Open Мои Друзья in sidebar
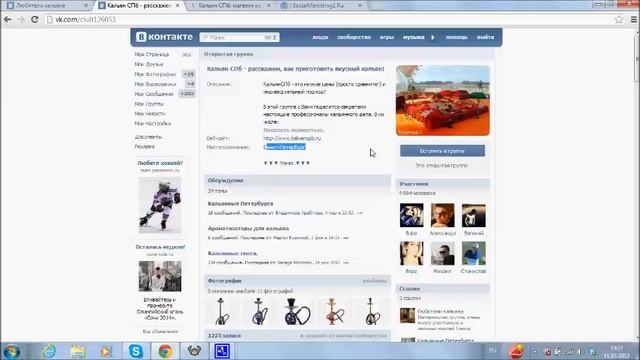This screenshot has width=640, height=360. pyautogui.click(x=149, y=64)
